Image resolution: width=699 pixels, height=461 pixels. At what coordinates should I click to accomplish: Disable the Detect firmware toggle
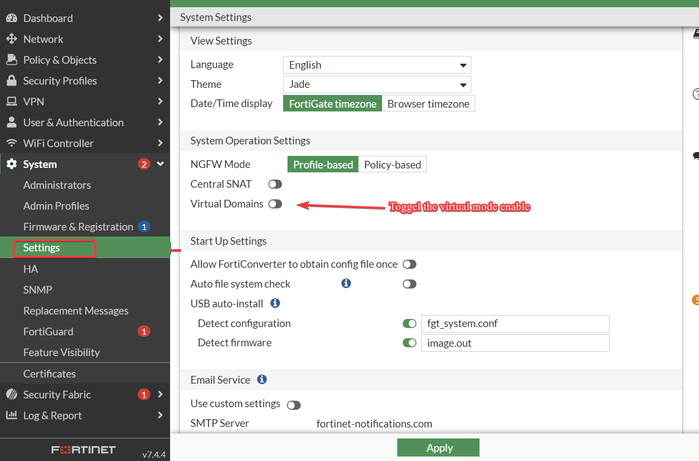click(409, 343)
